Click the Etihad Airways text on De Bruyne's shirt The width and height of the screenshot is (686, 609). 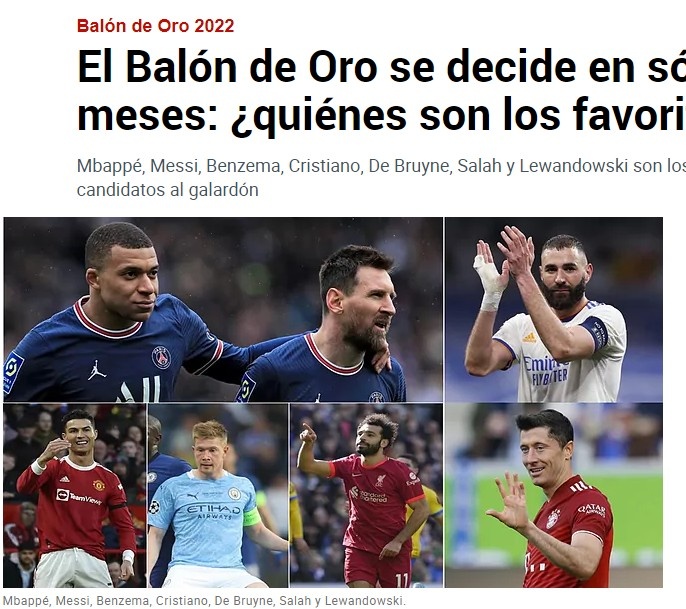(x=214, y=511)
